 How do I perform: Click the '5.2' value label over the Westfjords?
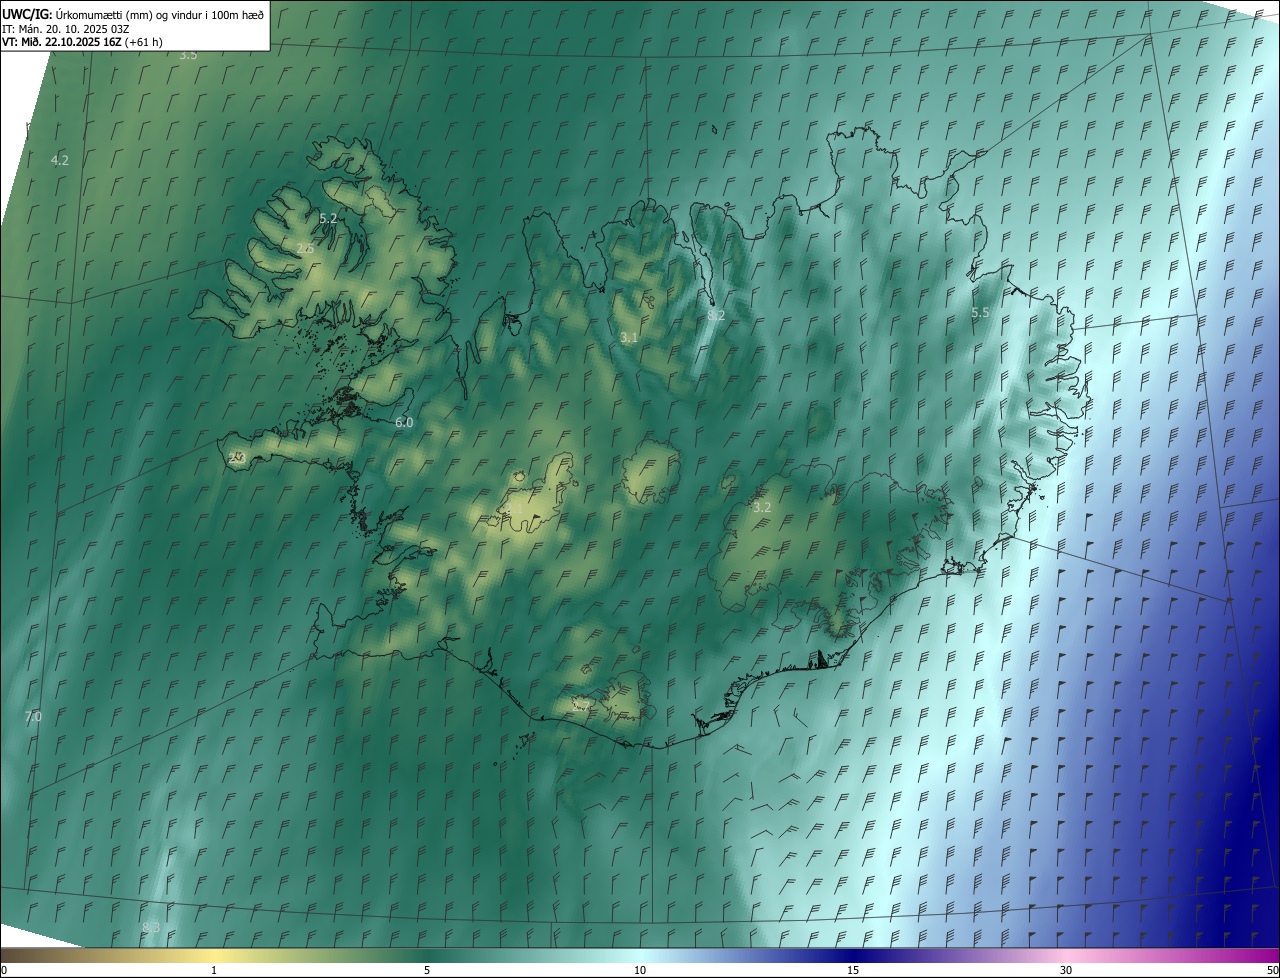(x=328, y=218)
